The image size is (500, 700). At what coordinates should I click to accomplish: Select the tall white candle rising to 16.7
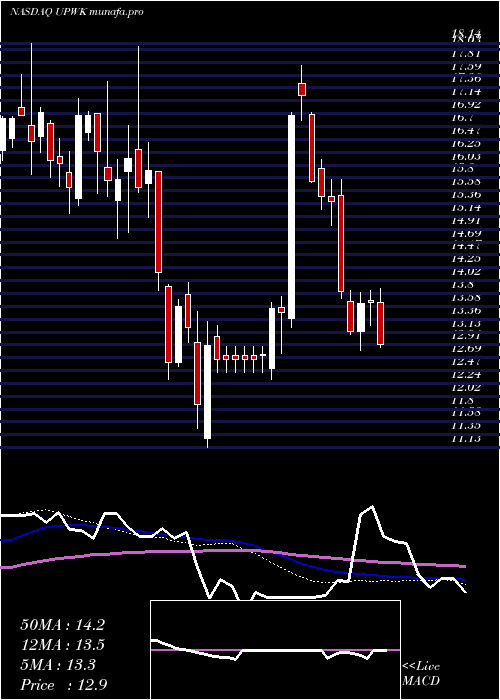(x=292, y=217)
